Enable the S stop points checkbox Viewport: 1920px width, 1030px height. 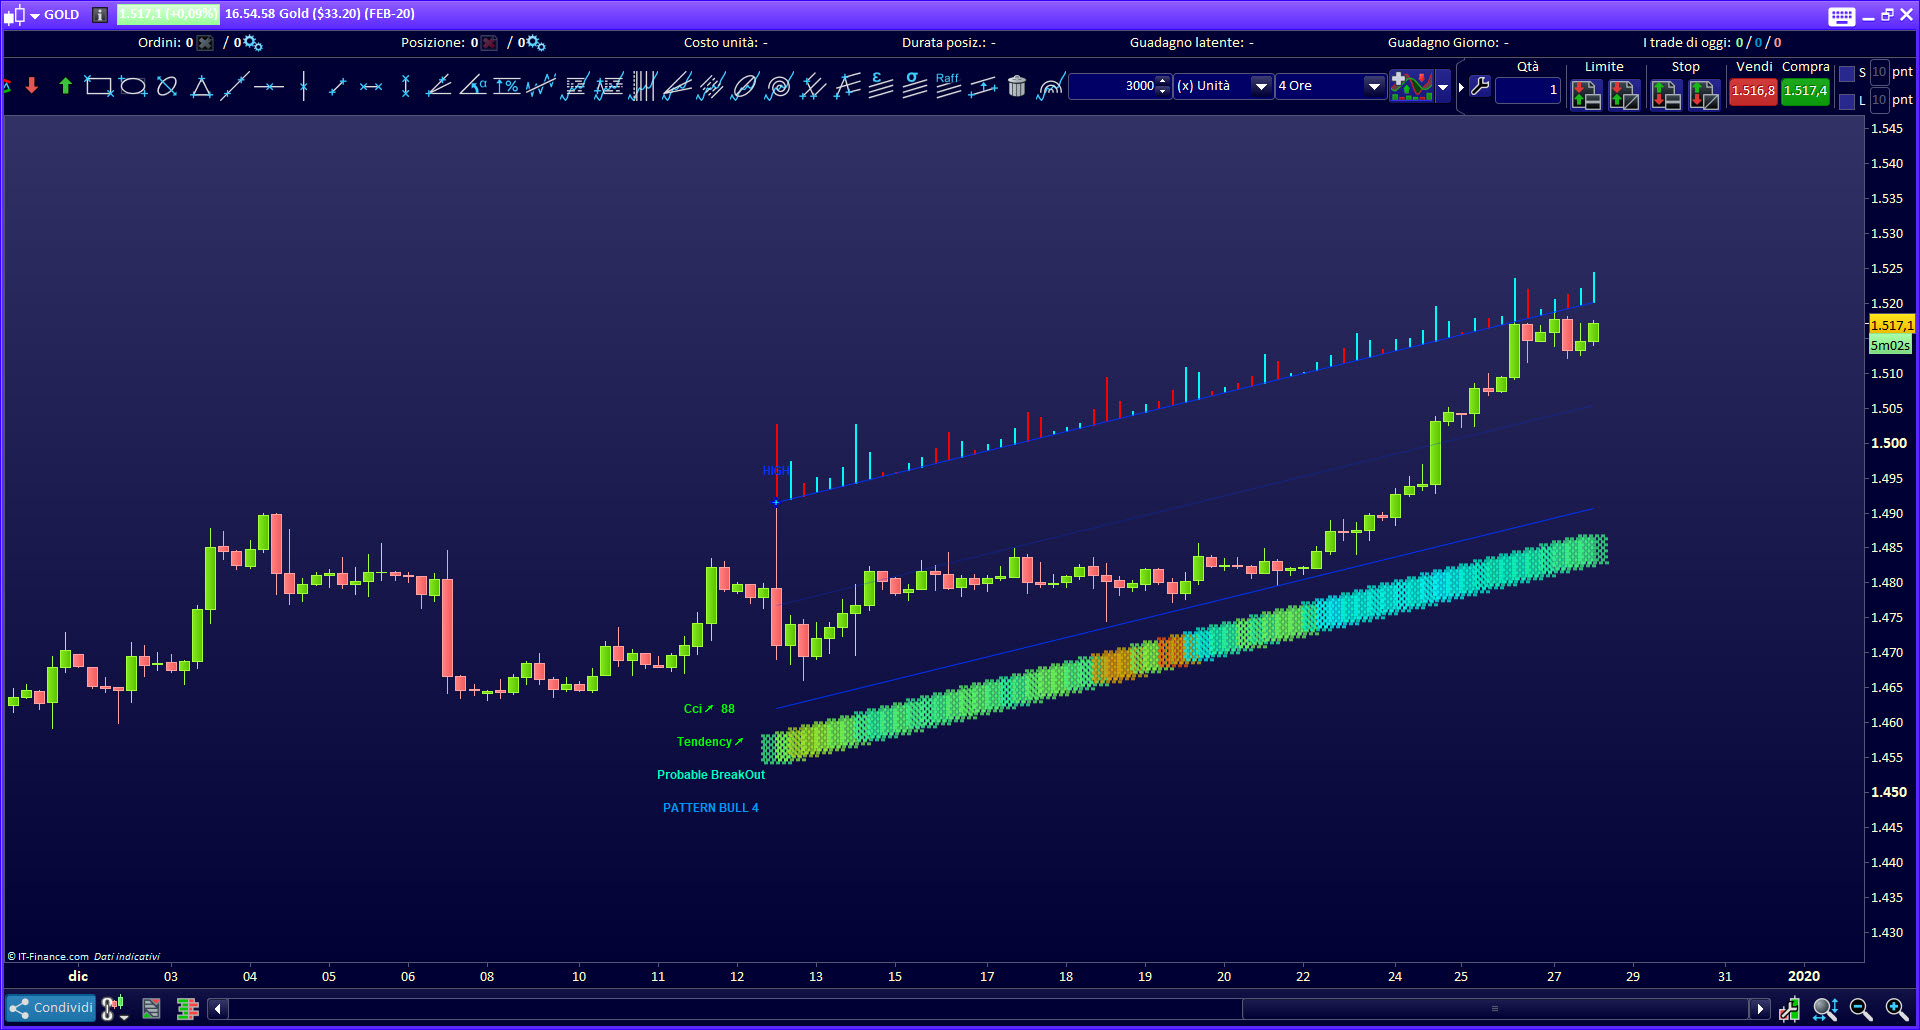[1847, 73]
